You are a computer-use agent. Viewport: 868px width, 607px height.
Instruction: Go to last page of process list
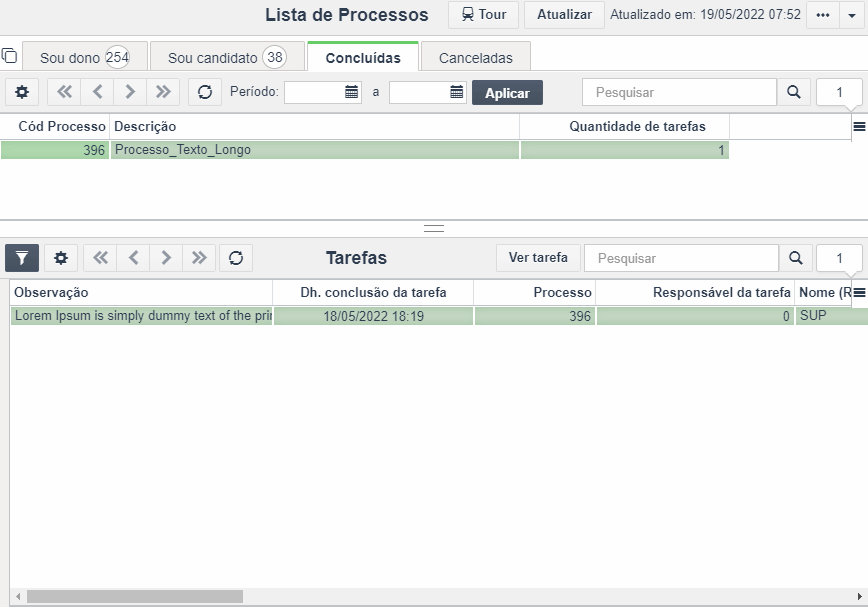pyautogui.click(x=163, y=92)
